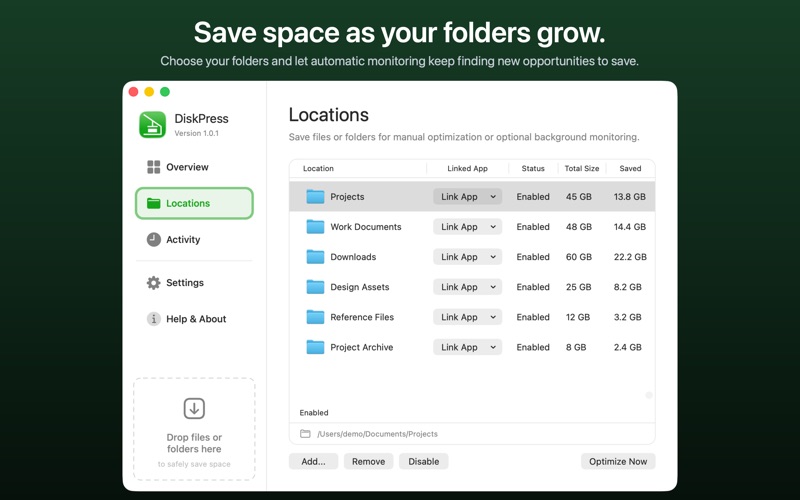Click the Remove button
This screenshot has height=500, width=800.
(368, 461)
